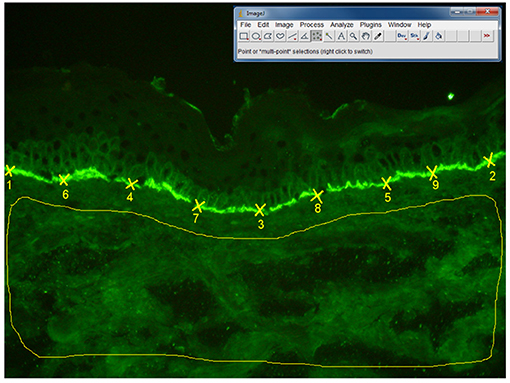Select the Hand scrolling tool

pyautogui.click(x=366, y=36)
